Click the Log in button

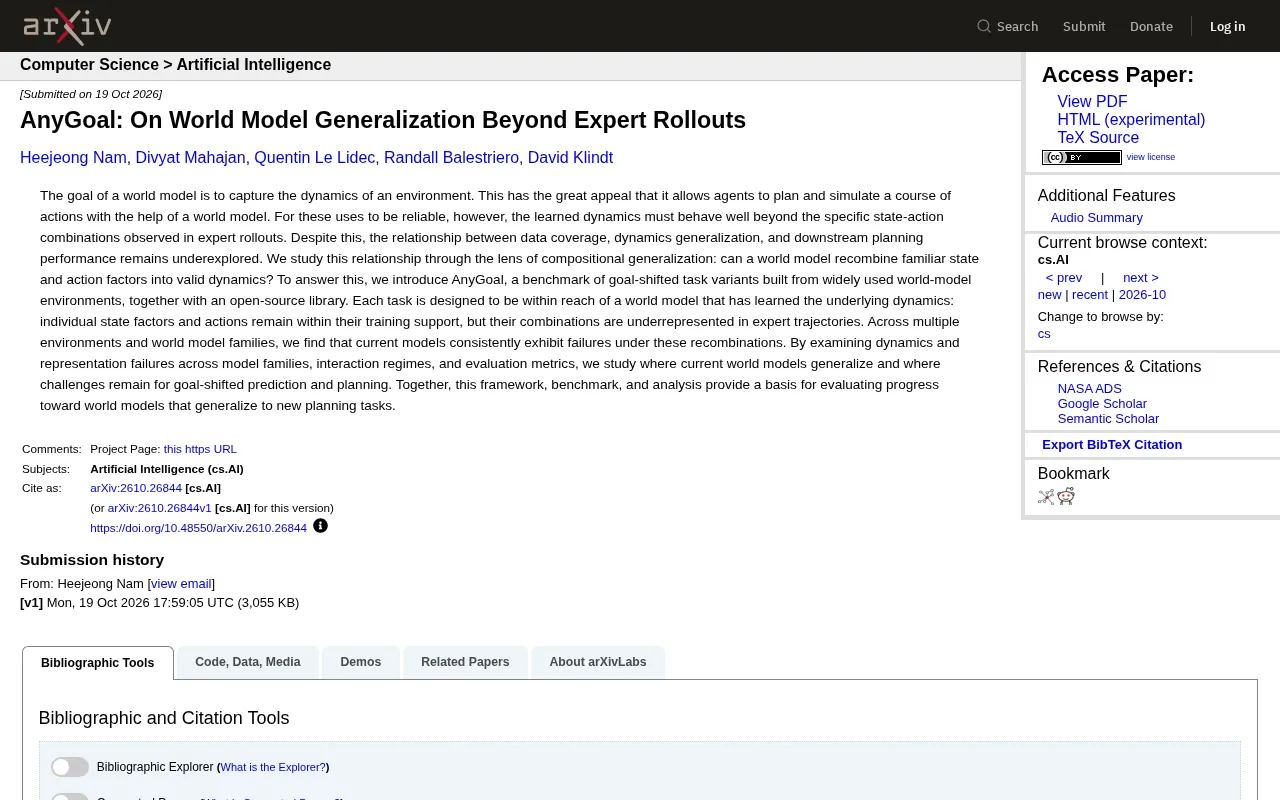(1228, 26)
